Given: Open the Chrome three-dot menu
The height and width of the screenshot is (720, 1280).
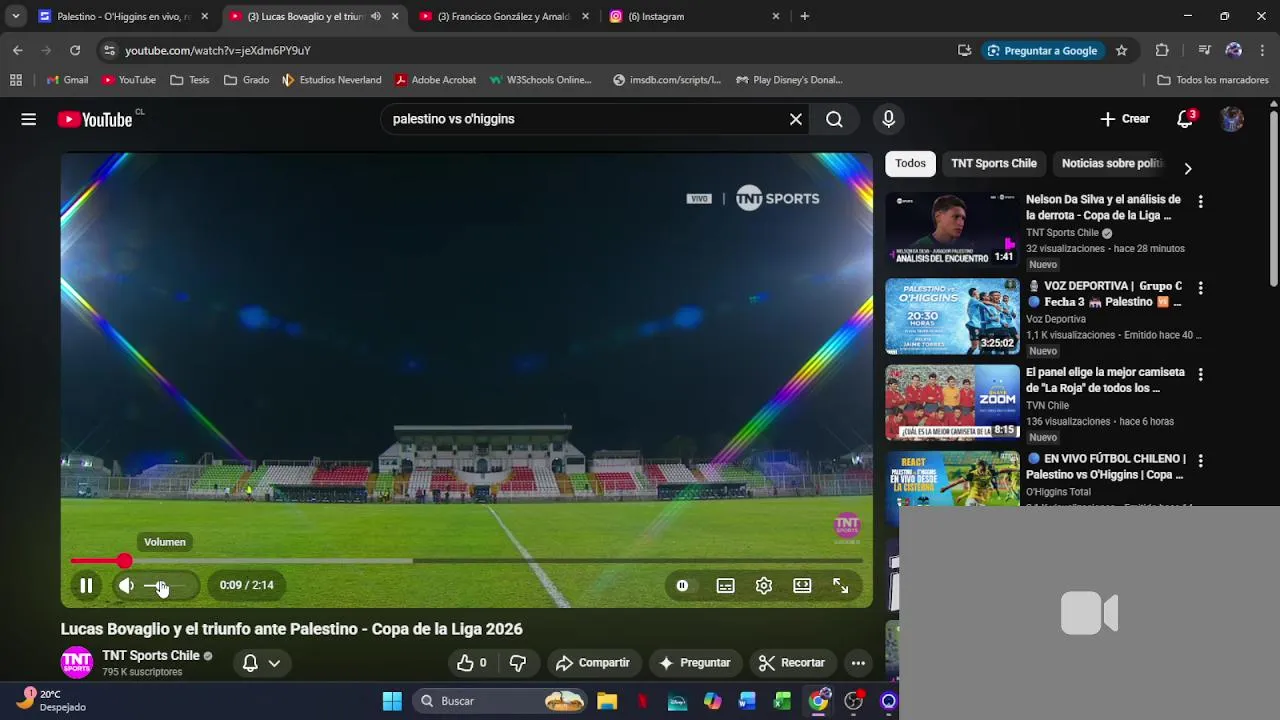Looking at the screenshot, I should (1263, 50).
